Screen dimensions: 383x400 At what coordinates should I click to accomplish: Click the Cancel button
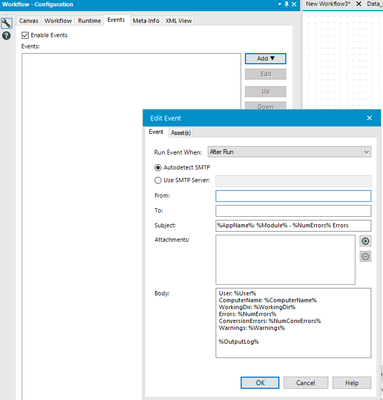306,383
